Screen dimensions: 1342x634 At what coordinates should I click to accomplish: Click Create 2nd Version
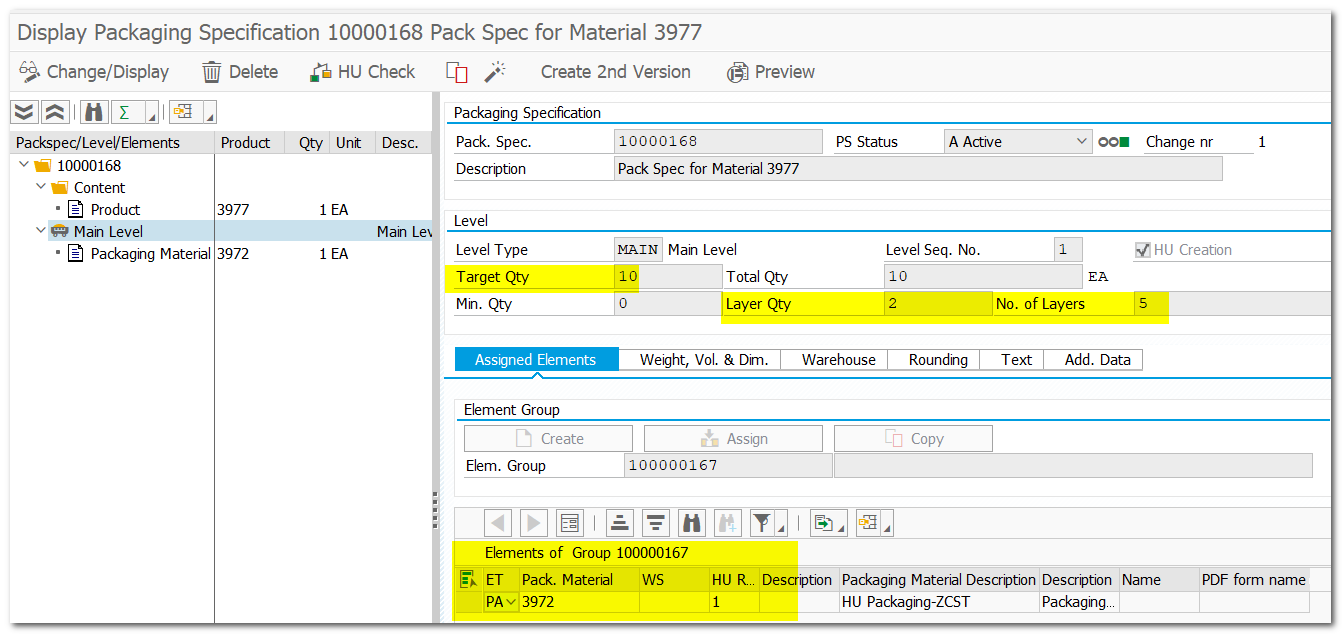tap(615, 71)
